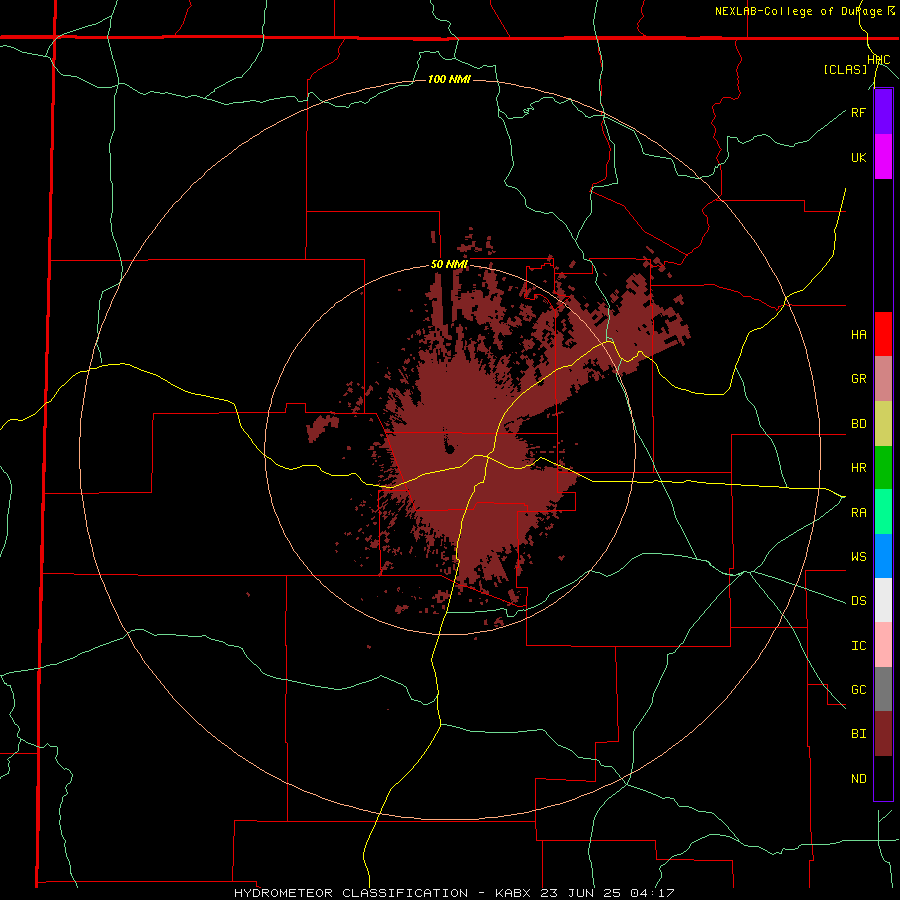Click the DS legend label

pyautogui.click(x=858, y=601)
